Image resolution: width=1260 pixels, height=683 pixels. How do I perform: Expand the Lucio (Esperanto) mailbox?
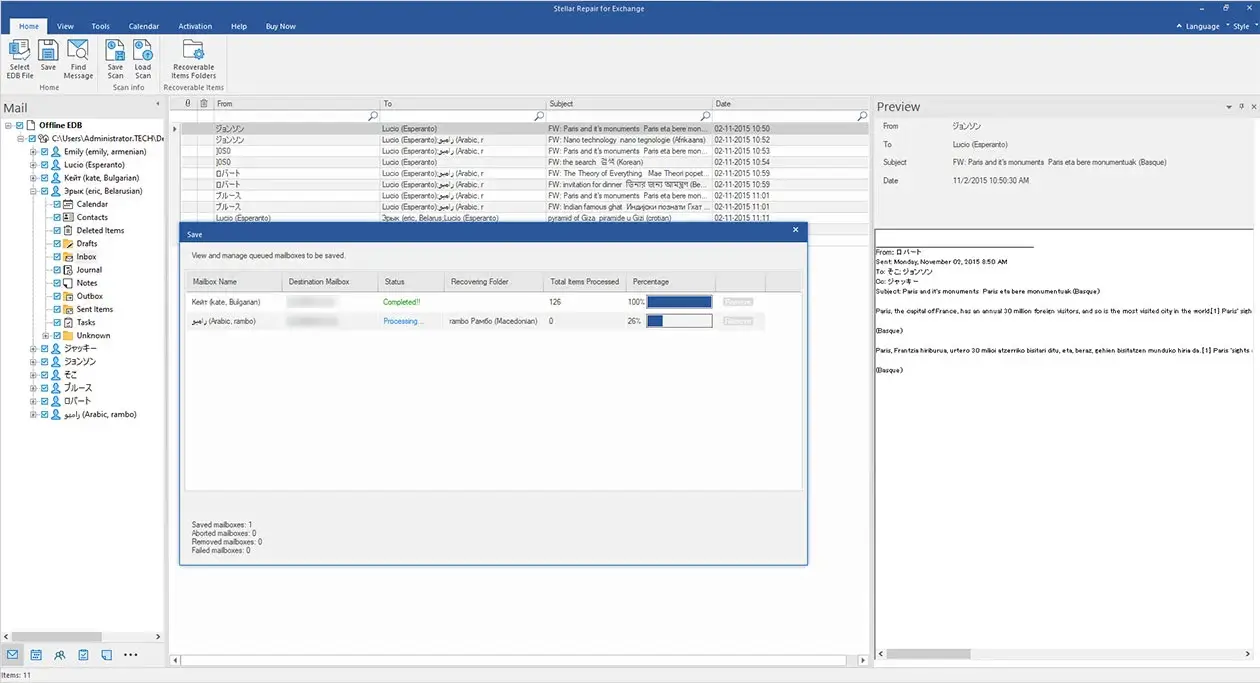(33, 164)
